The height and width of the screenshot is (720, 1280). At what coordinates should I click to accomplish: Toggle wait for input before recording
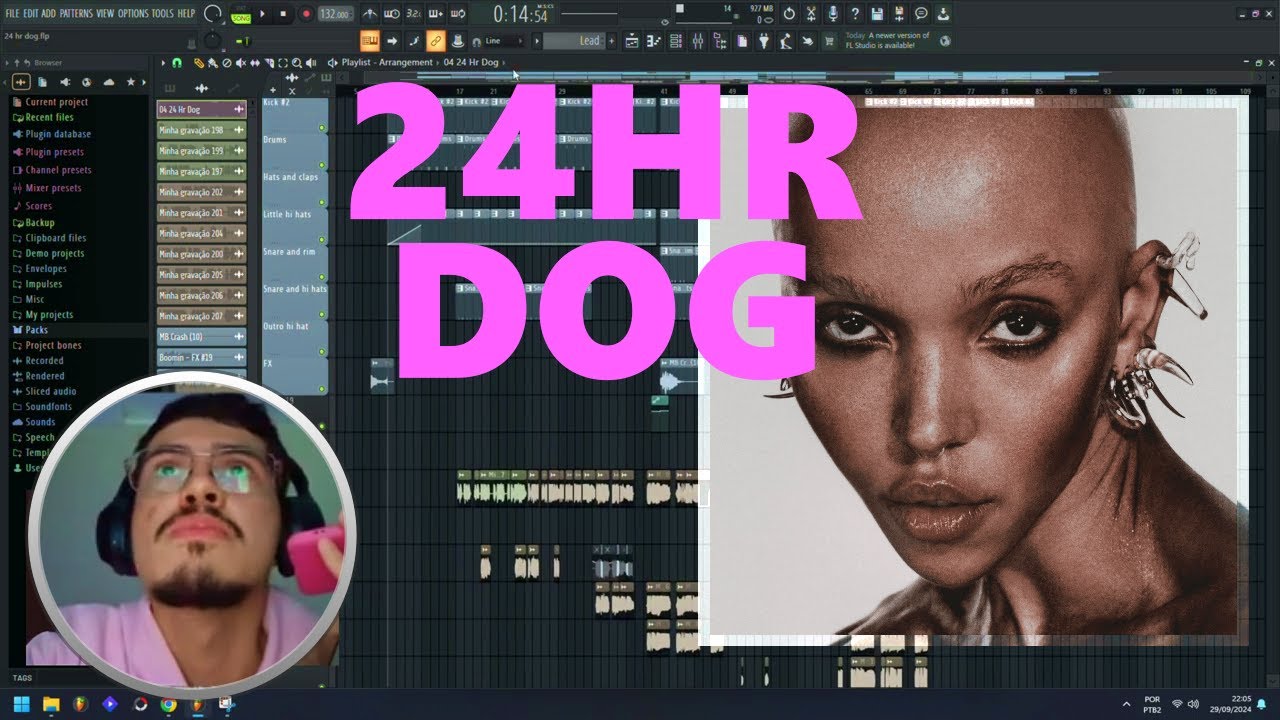(x=392, y=14)
